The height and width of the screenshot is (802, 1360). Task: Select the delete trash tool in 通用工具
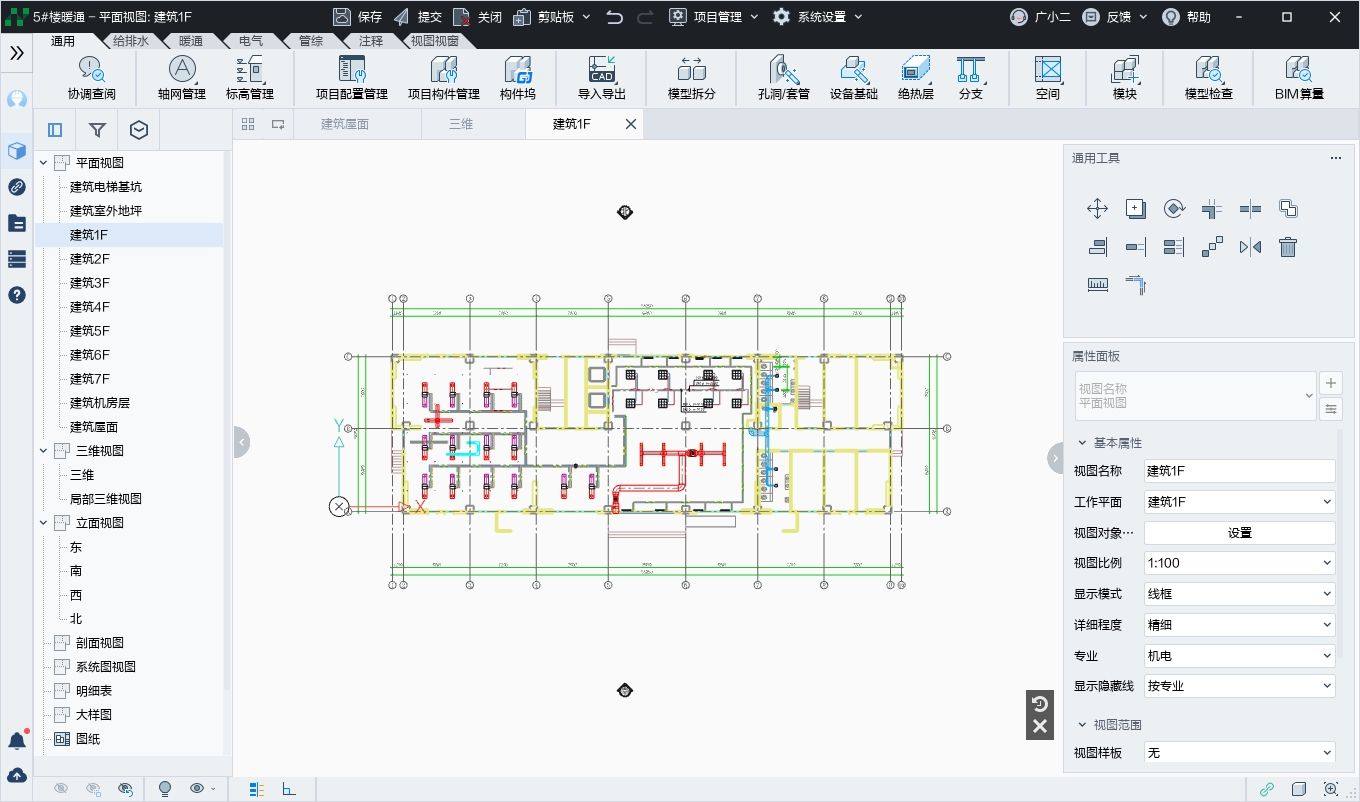pos(1288,247)
